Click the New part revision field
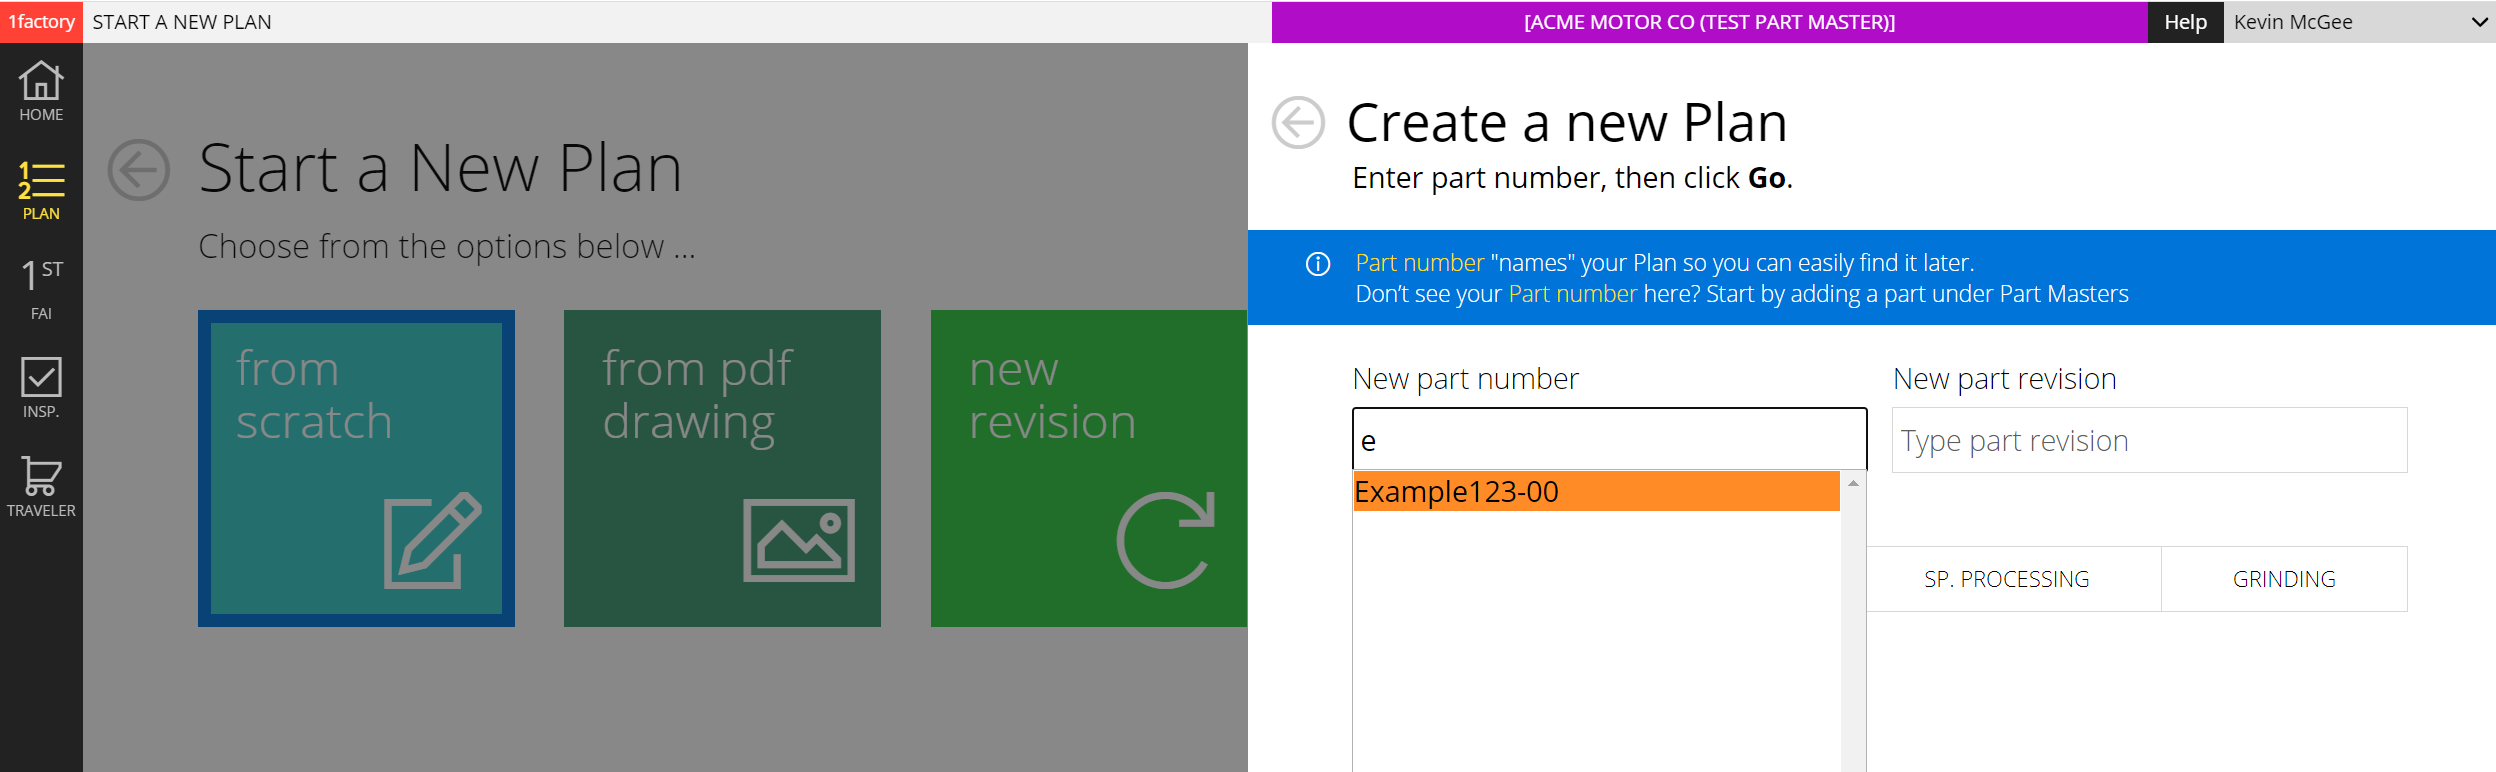Image resolution: width=2496 pixels, height=772 pixels. coord(2149,440)
